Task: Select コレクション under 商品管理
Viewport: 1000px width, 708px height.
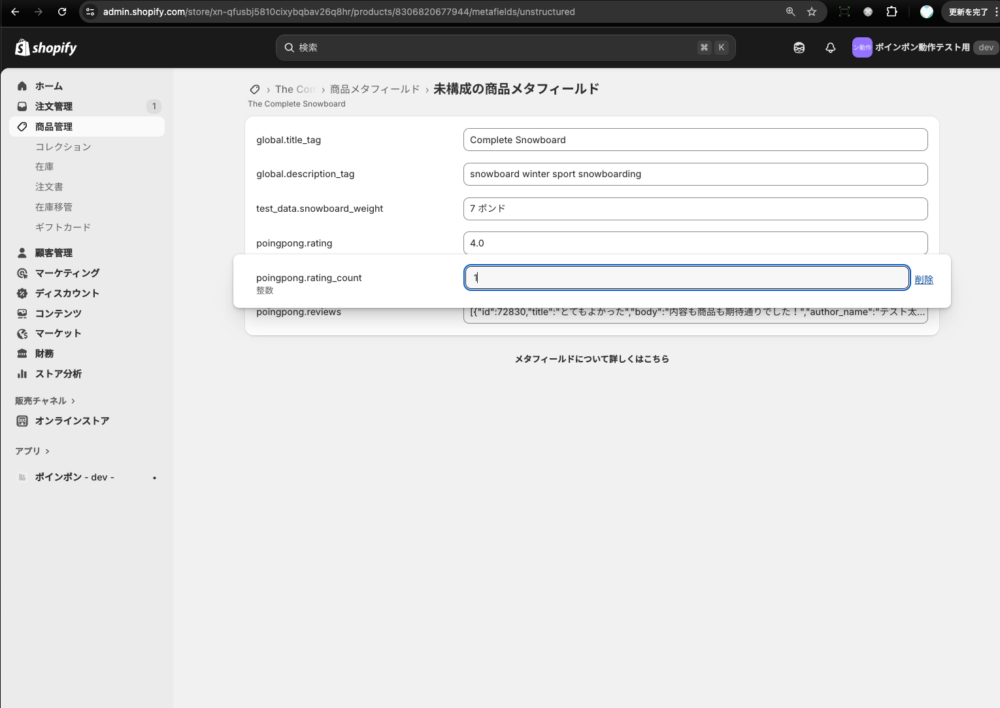Action: 63,147
